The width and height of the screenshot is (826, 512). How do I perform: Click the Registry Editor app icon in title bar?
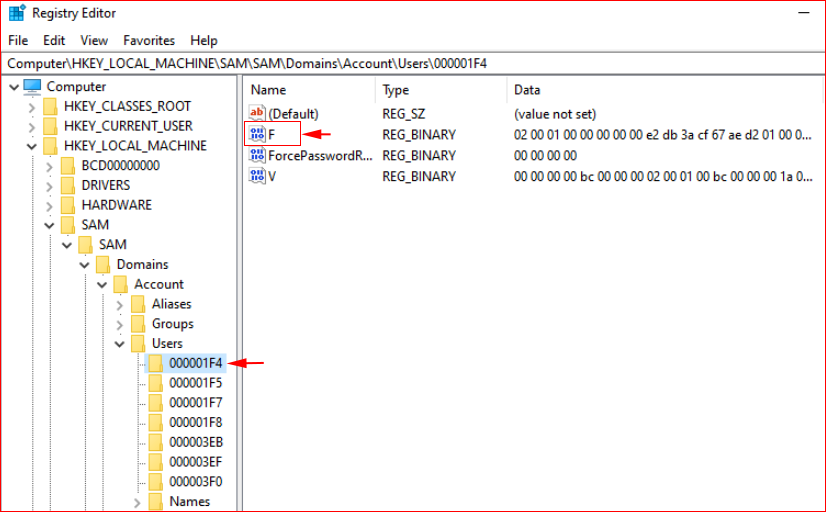(17, 13)
